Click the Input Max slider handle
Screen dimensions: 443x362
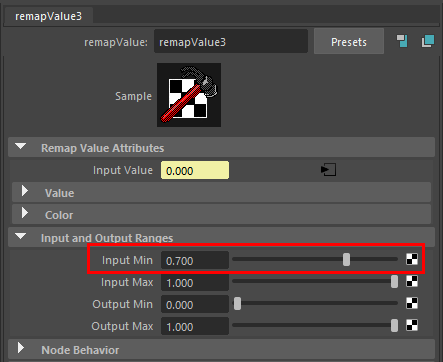pos(394,281)
